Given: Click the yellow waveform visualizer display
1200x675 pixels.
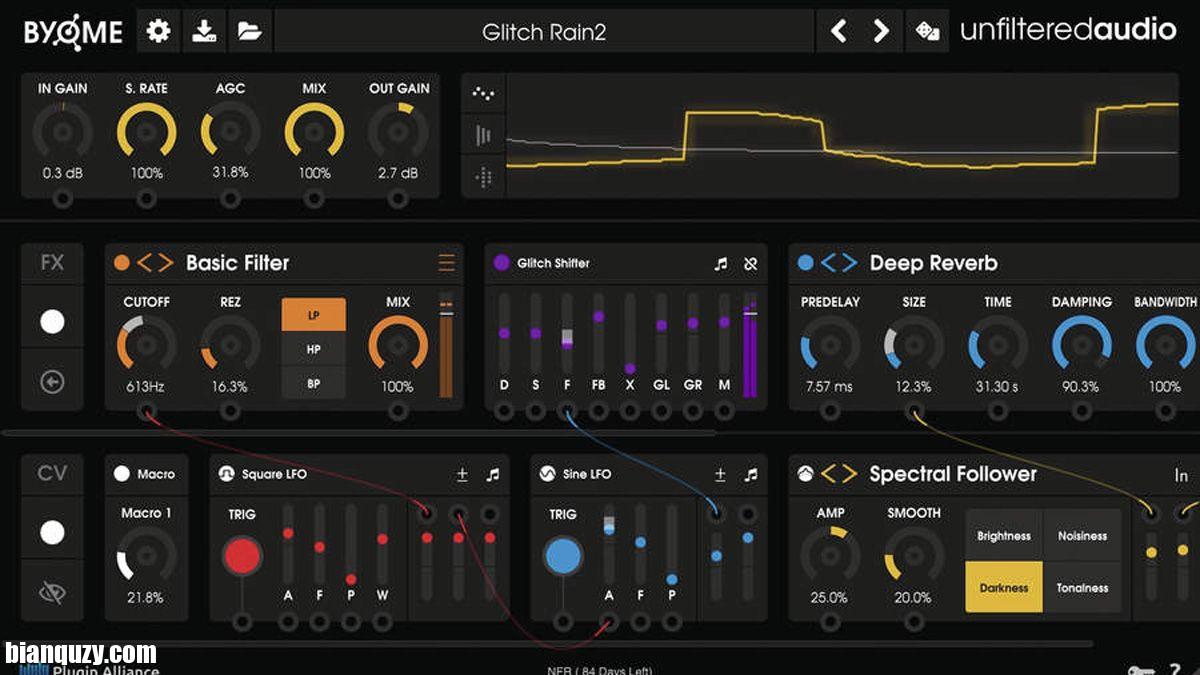Looking at the screenshot, I should pyautogui.click(x=842, y=135).
